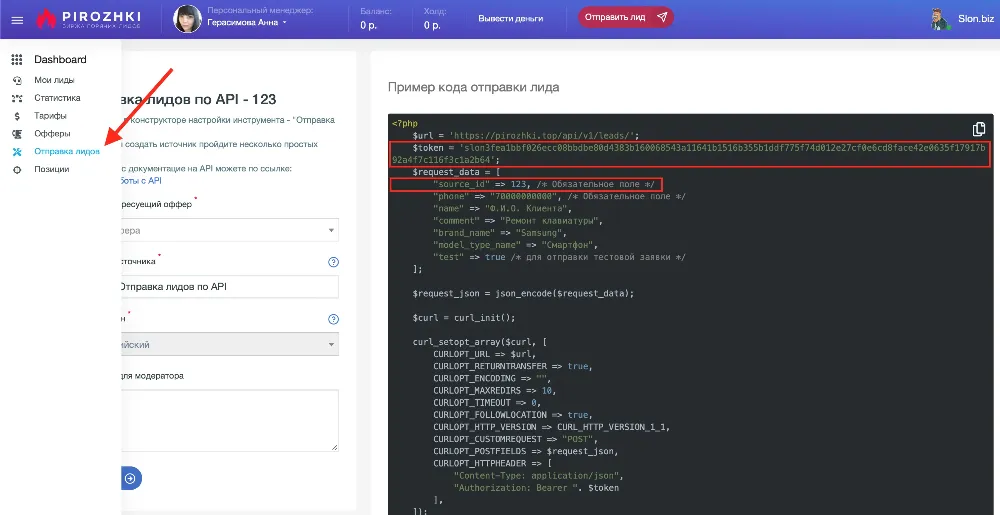Open Мои лиды menu item

coord(54,80)
